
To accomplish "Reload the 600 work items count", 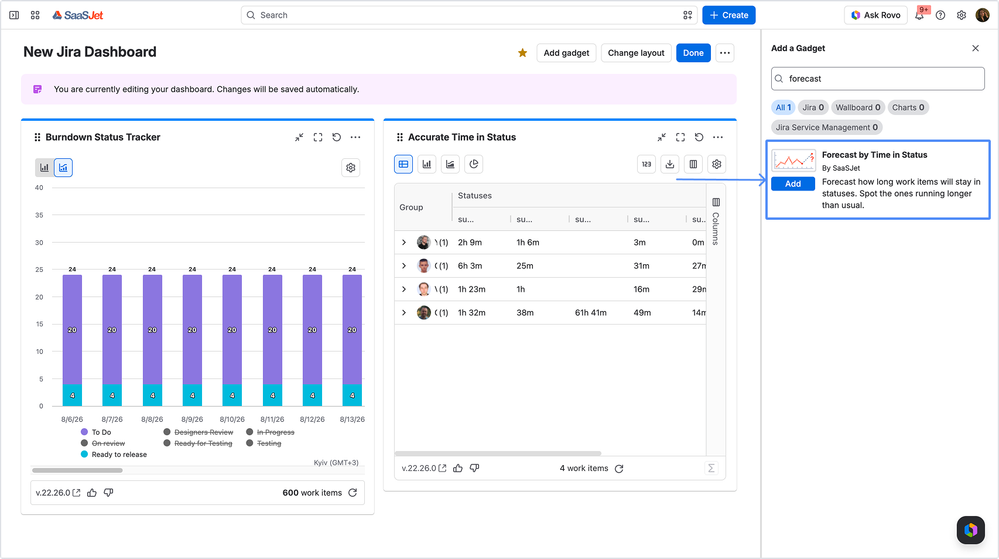I will 353,493.
